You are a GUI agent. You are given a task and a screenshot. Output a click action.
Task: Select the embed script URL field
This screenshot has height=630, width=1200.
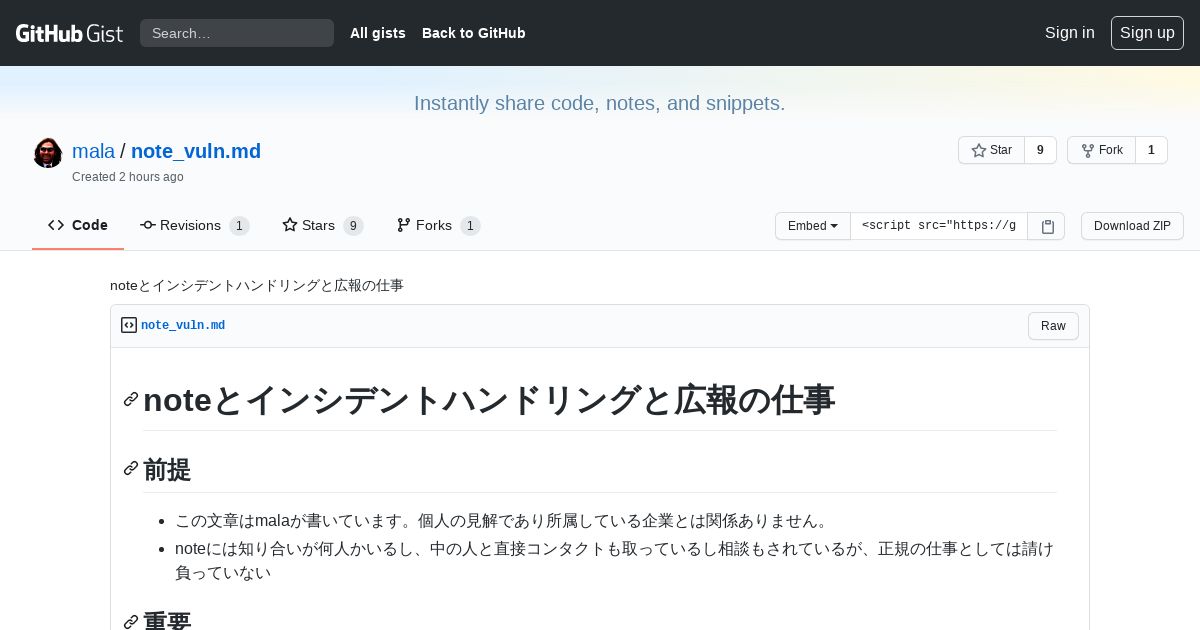point(939,226)
